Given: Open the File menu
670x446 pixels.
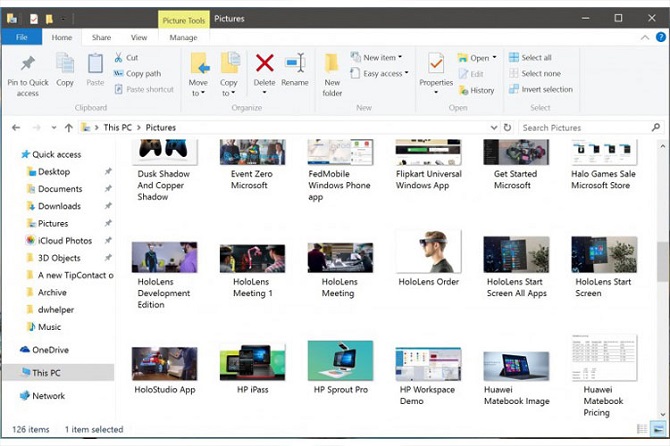Looking at the screenshot, I should [22, 37].
